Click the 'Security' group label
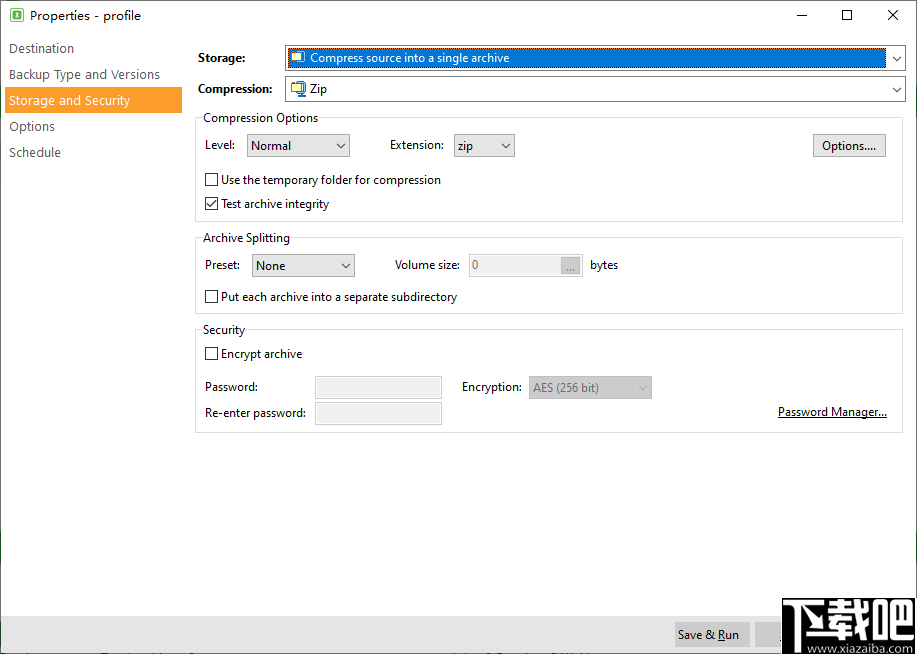 click(x=224, y=330)
